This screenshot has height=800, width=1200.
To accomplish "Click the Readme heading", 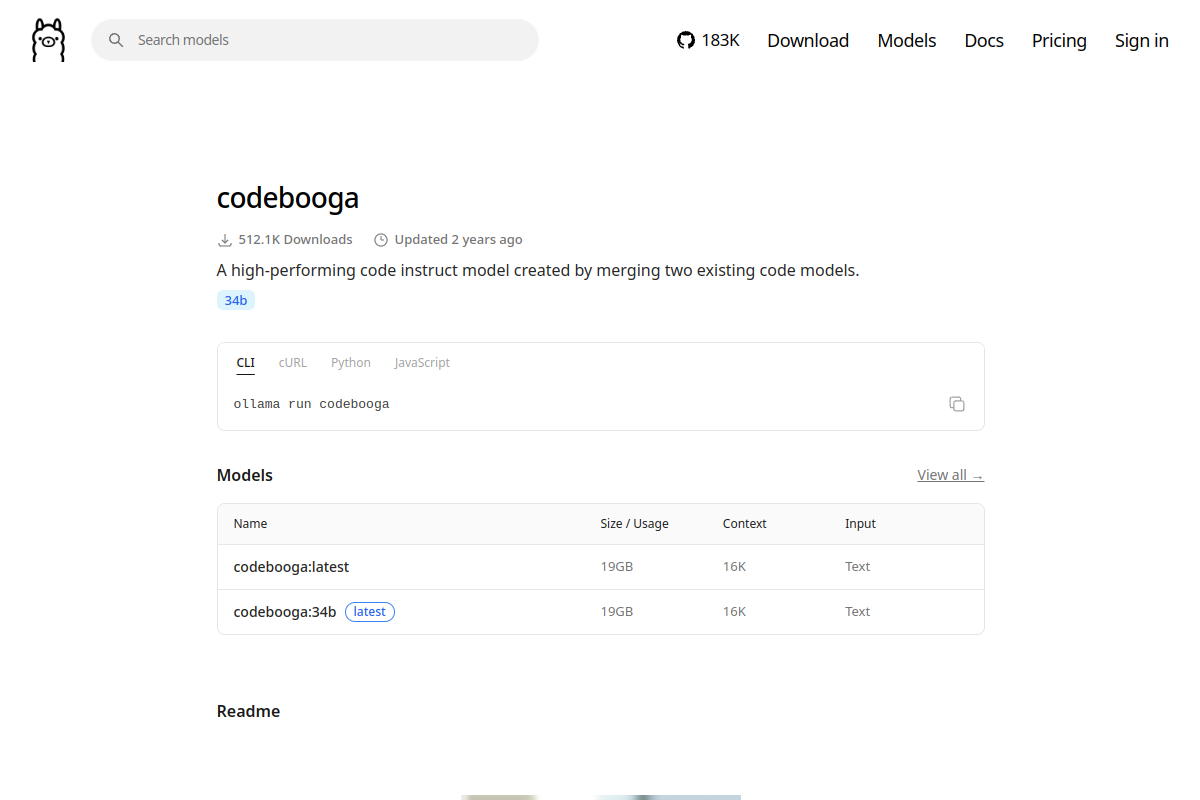I will coord(248,711).
